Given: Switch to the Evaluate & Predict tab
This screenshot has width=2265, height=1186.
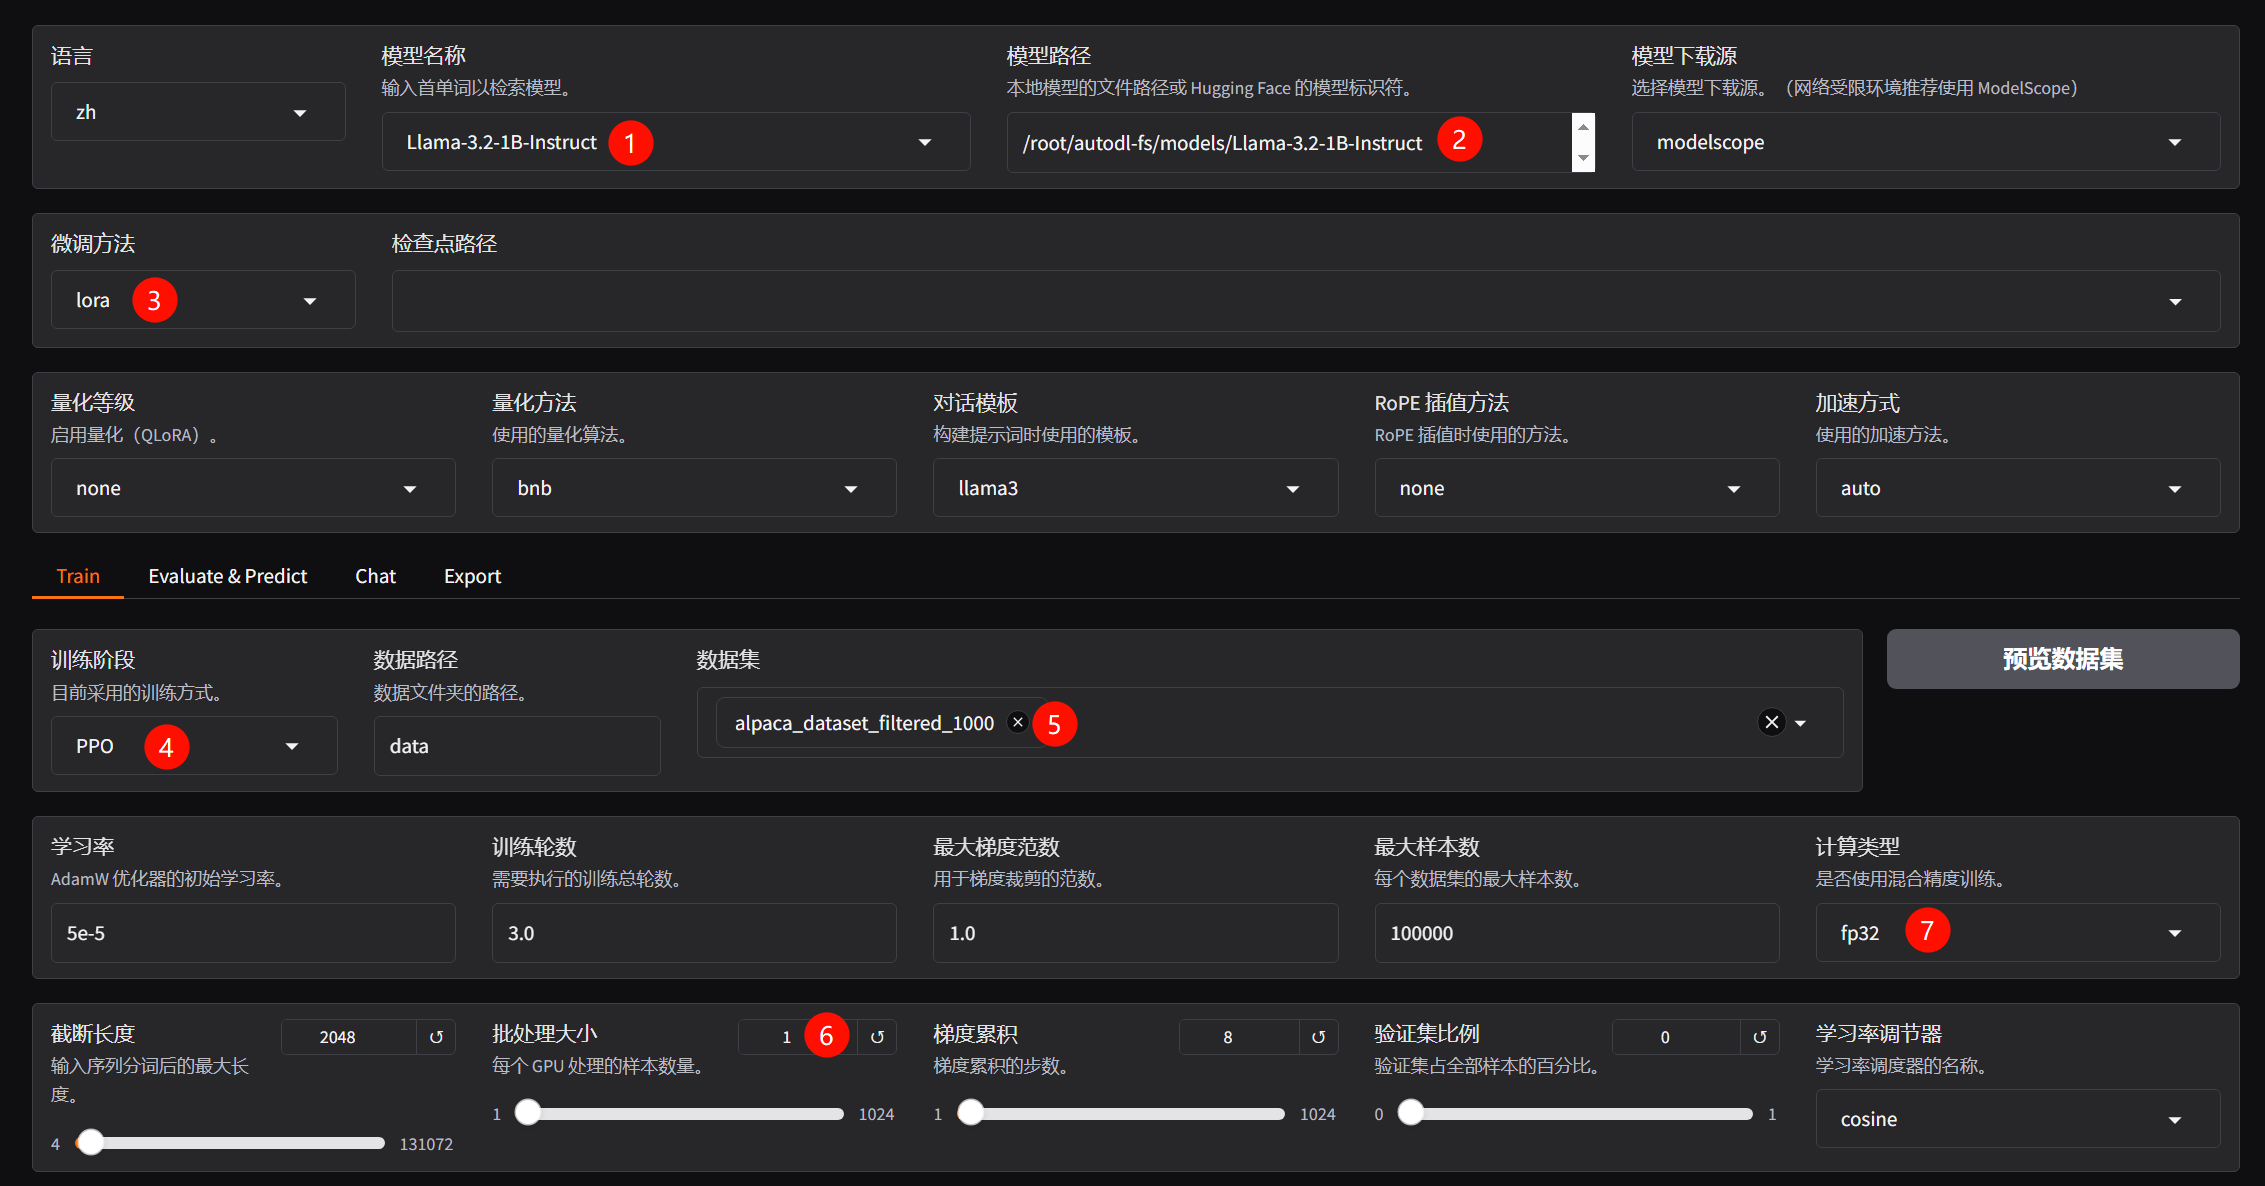Looking at the screenshot, I should (227, 576).
